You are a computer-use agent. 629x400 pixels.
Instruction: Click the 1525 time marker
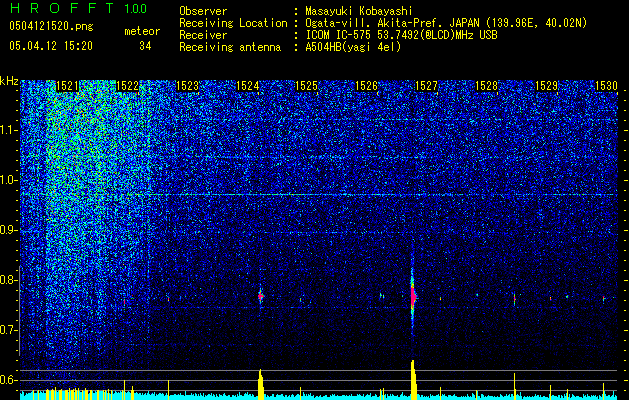click(x=306, y=86)
